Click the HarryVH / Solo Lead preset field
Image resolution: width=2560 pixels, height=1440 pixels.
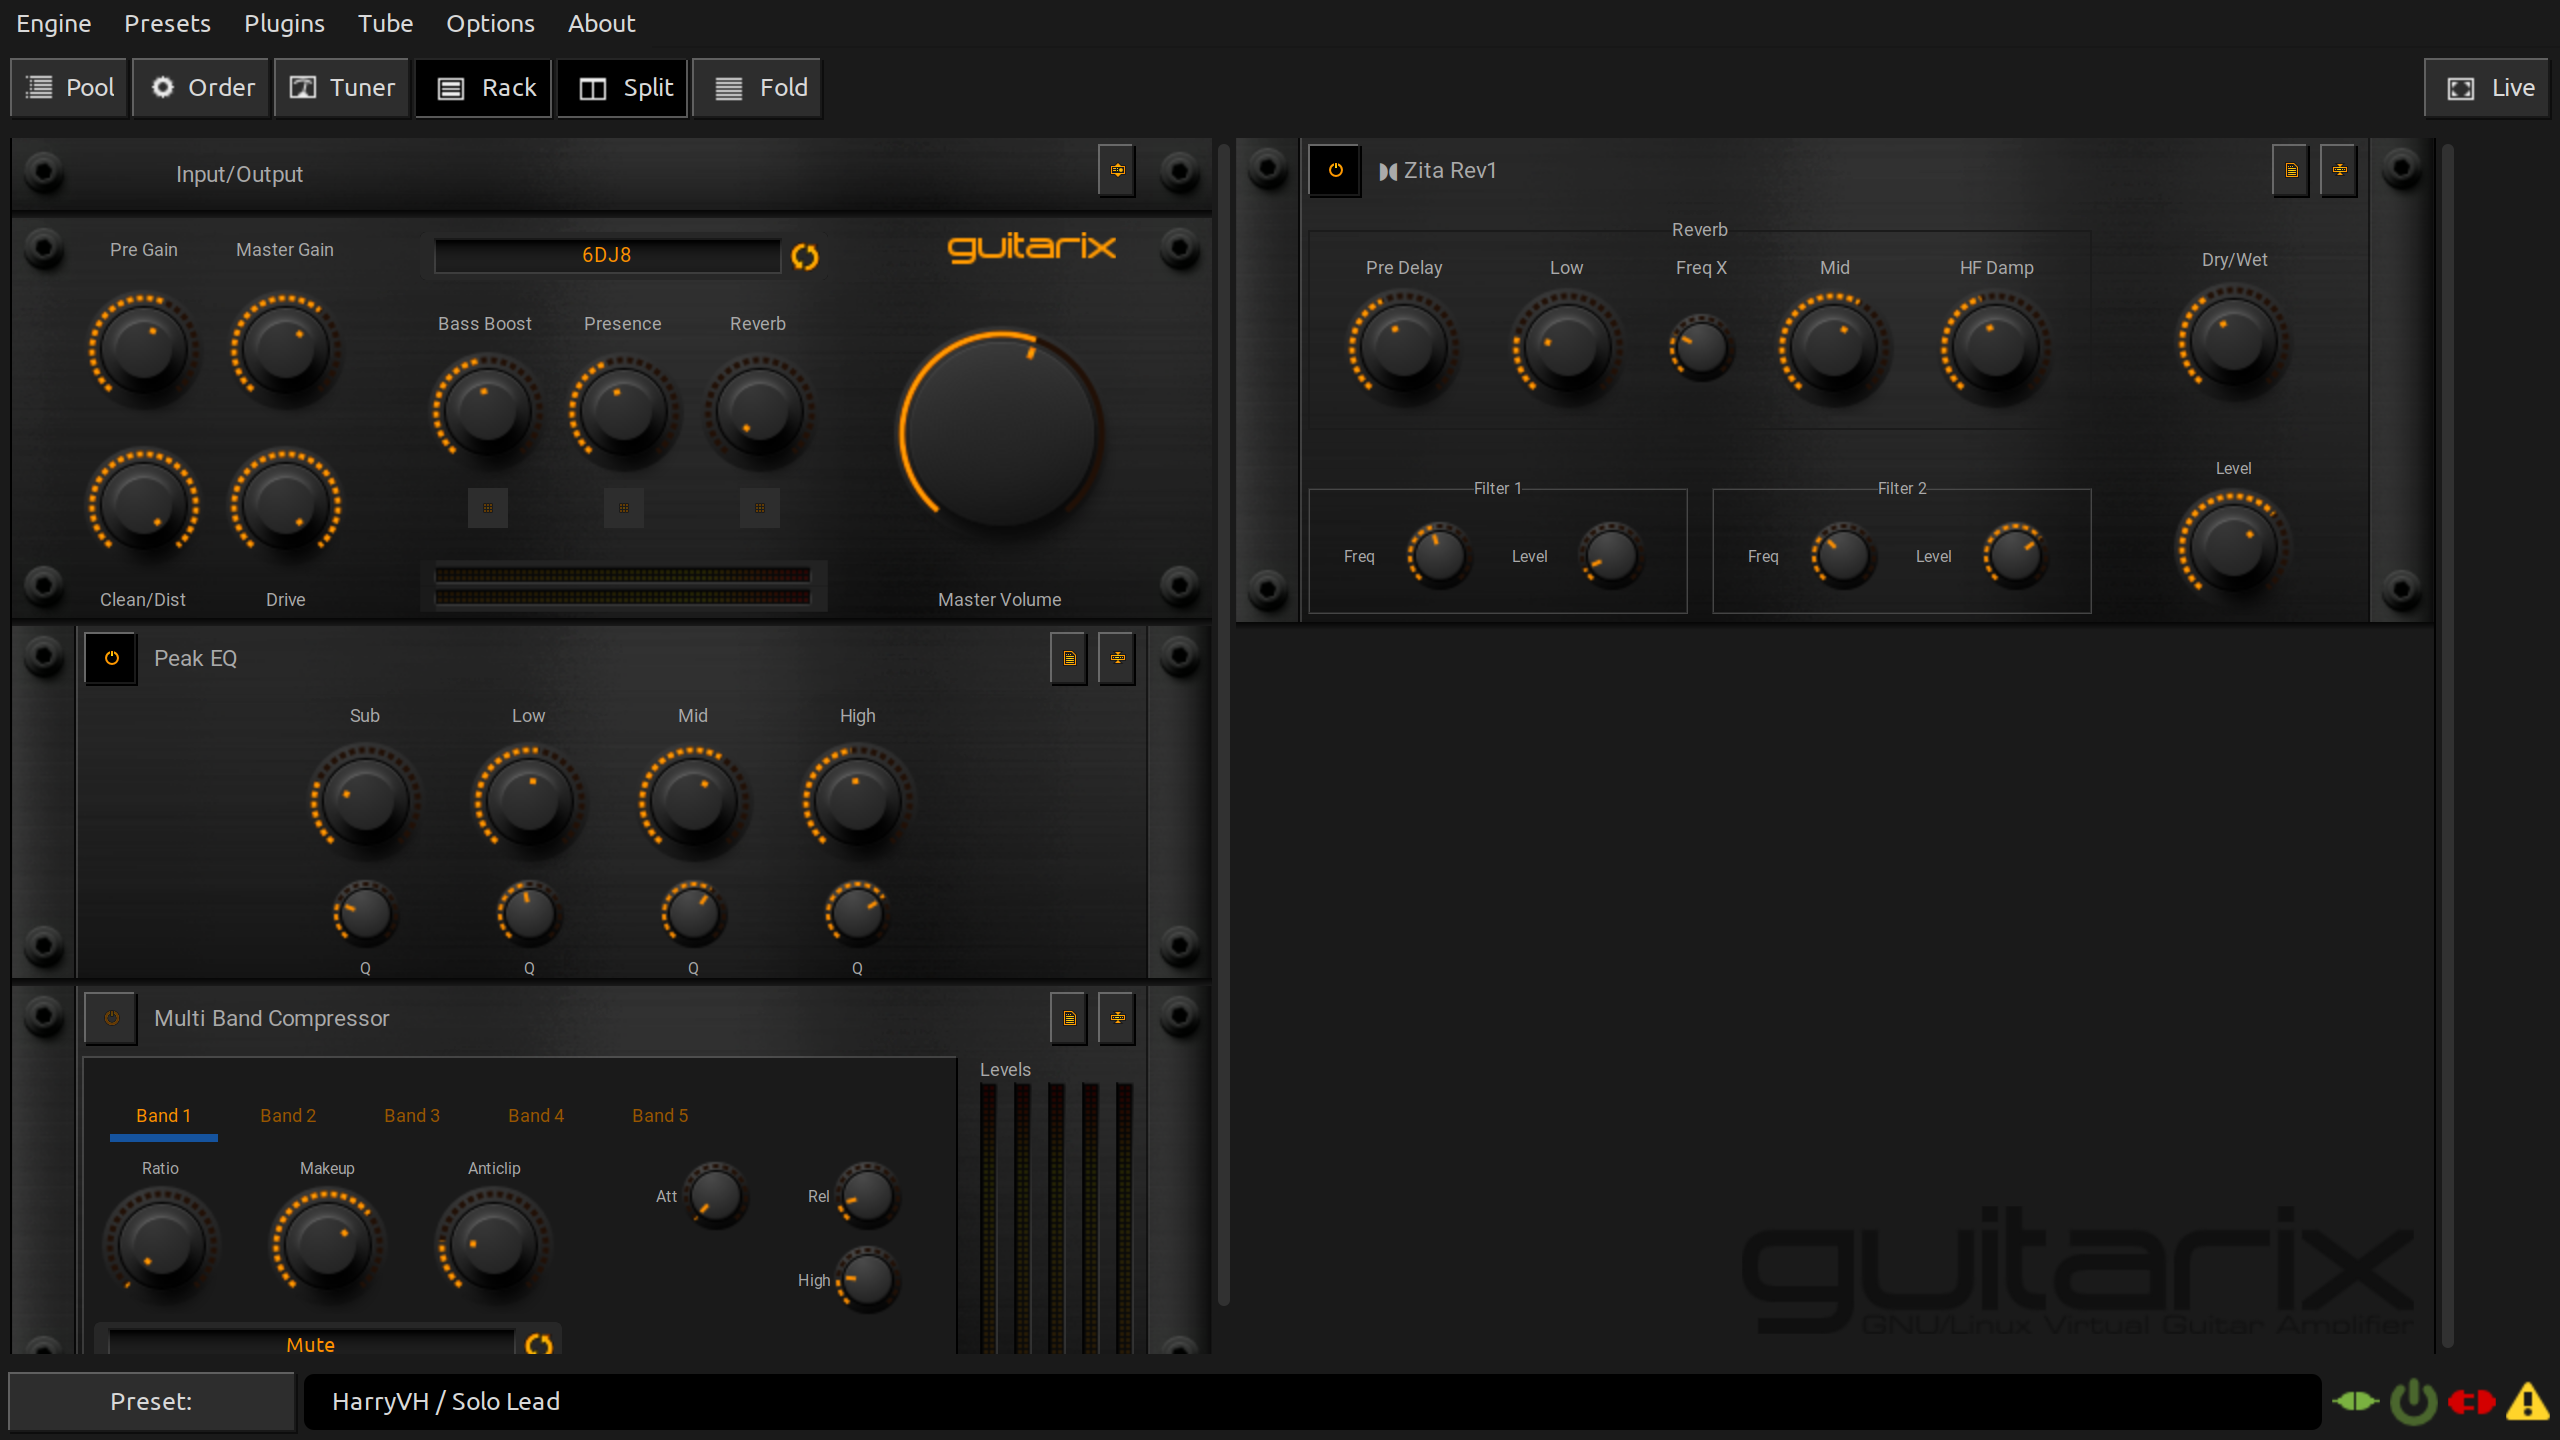click(x=1312, y=1401)
